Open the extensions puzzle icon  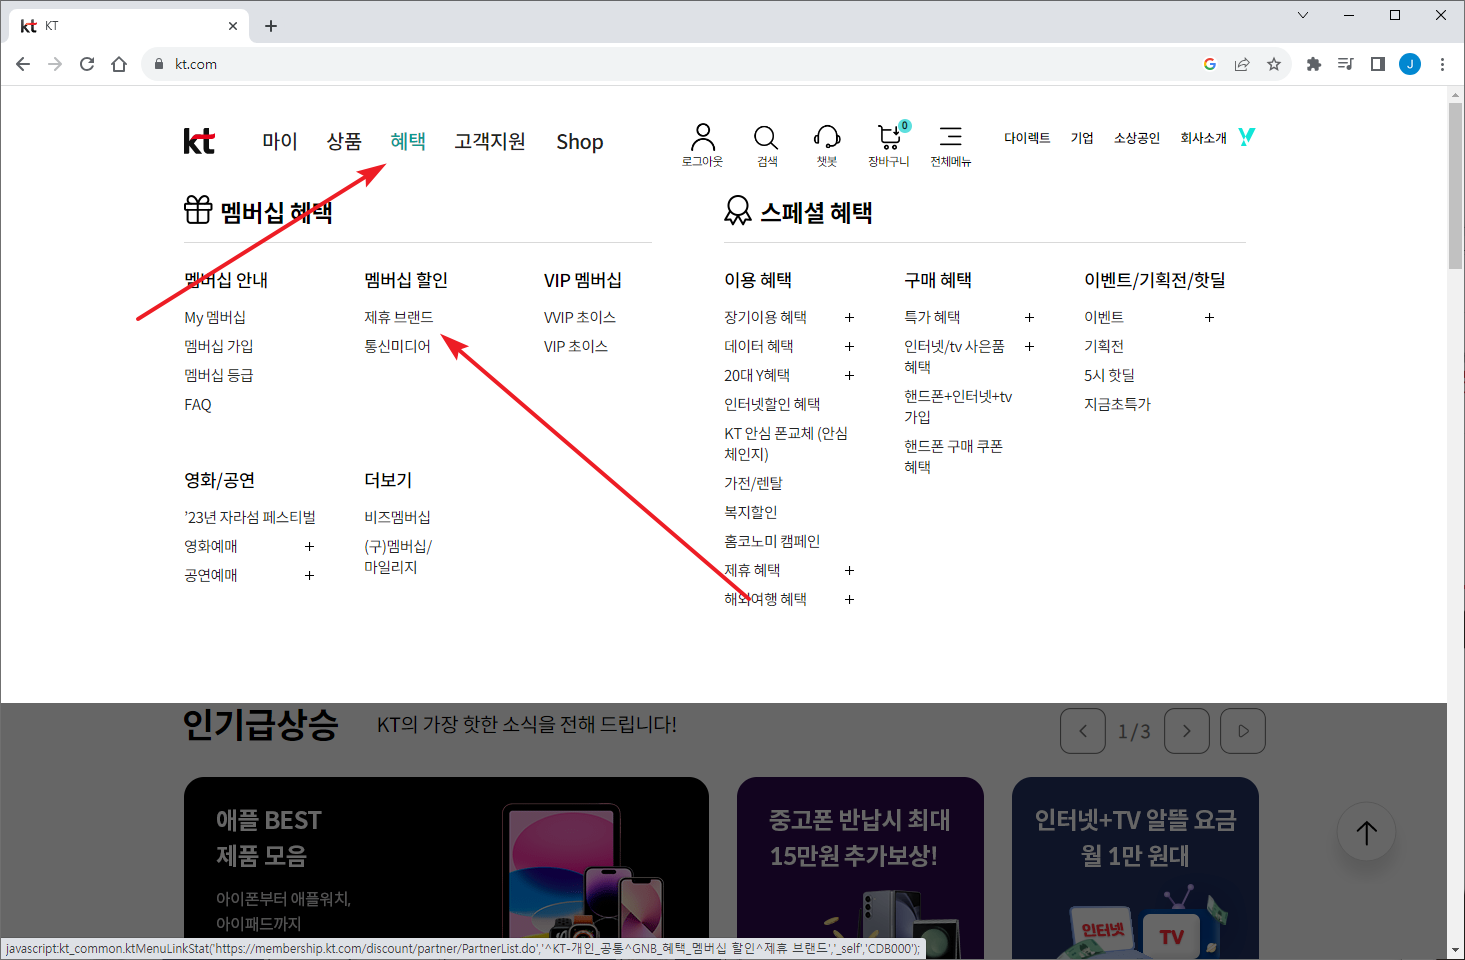(1314, 64)
